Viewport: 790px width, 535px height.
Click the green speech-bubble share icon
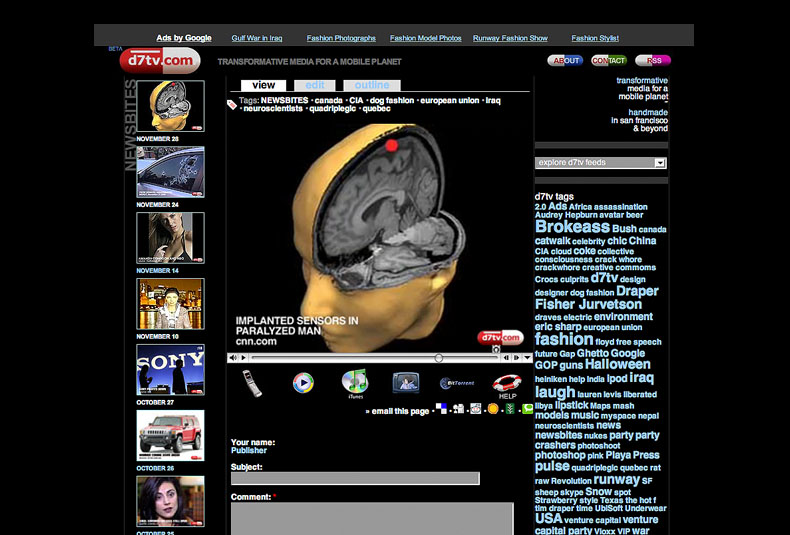[527, 409]
